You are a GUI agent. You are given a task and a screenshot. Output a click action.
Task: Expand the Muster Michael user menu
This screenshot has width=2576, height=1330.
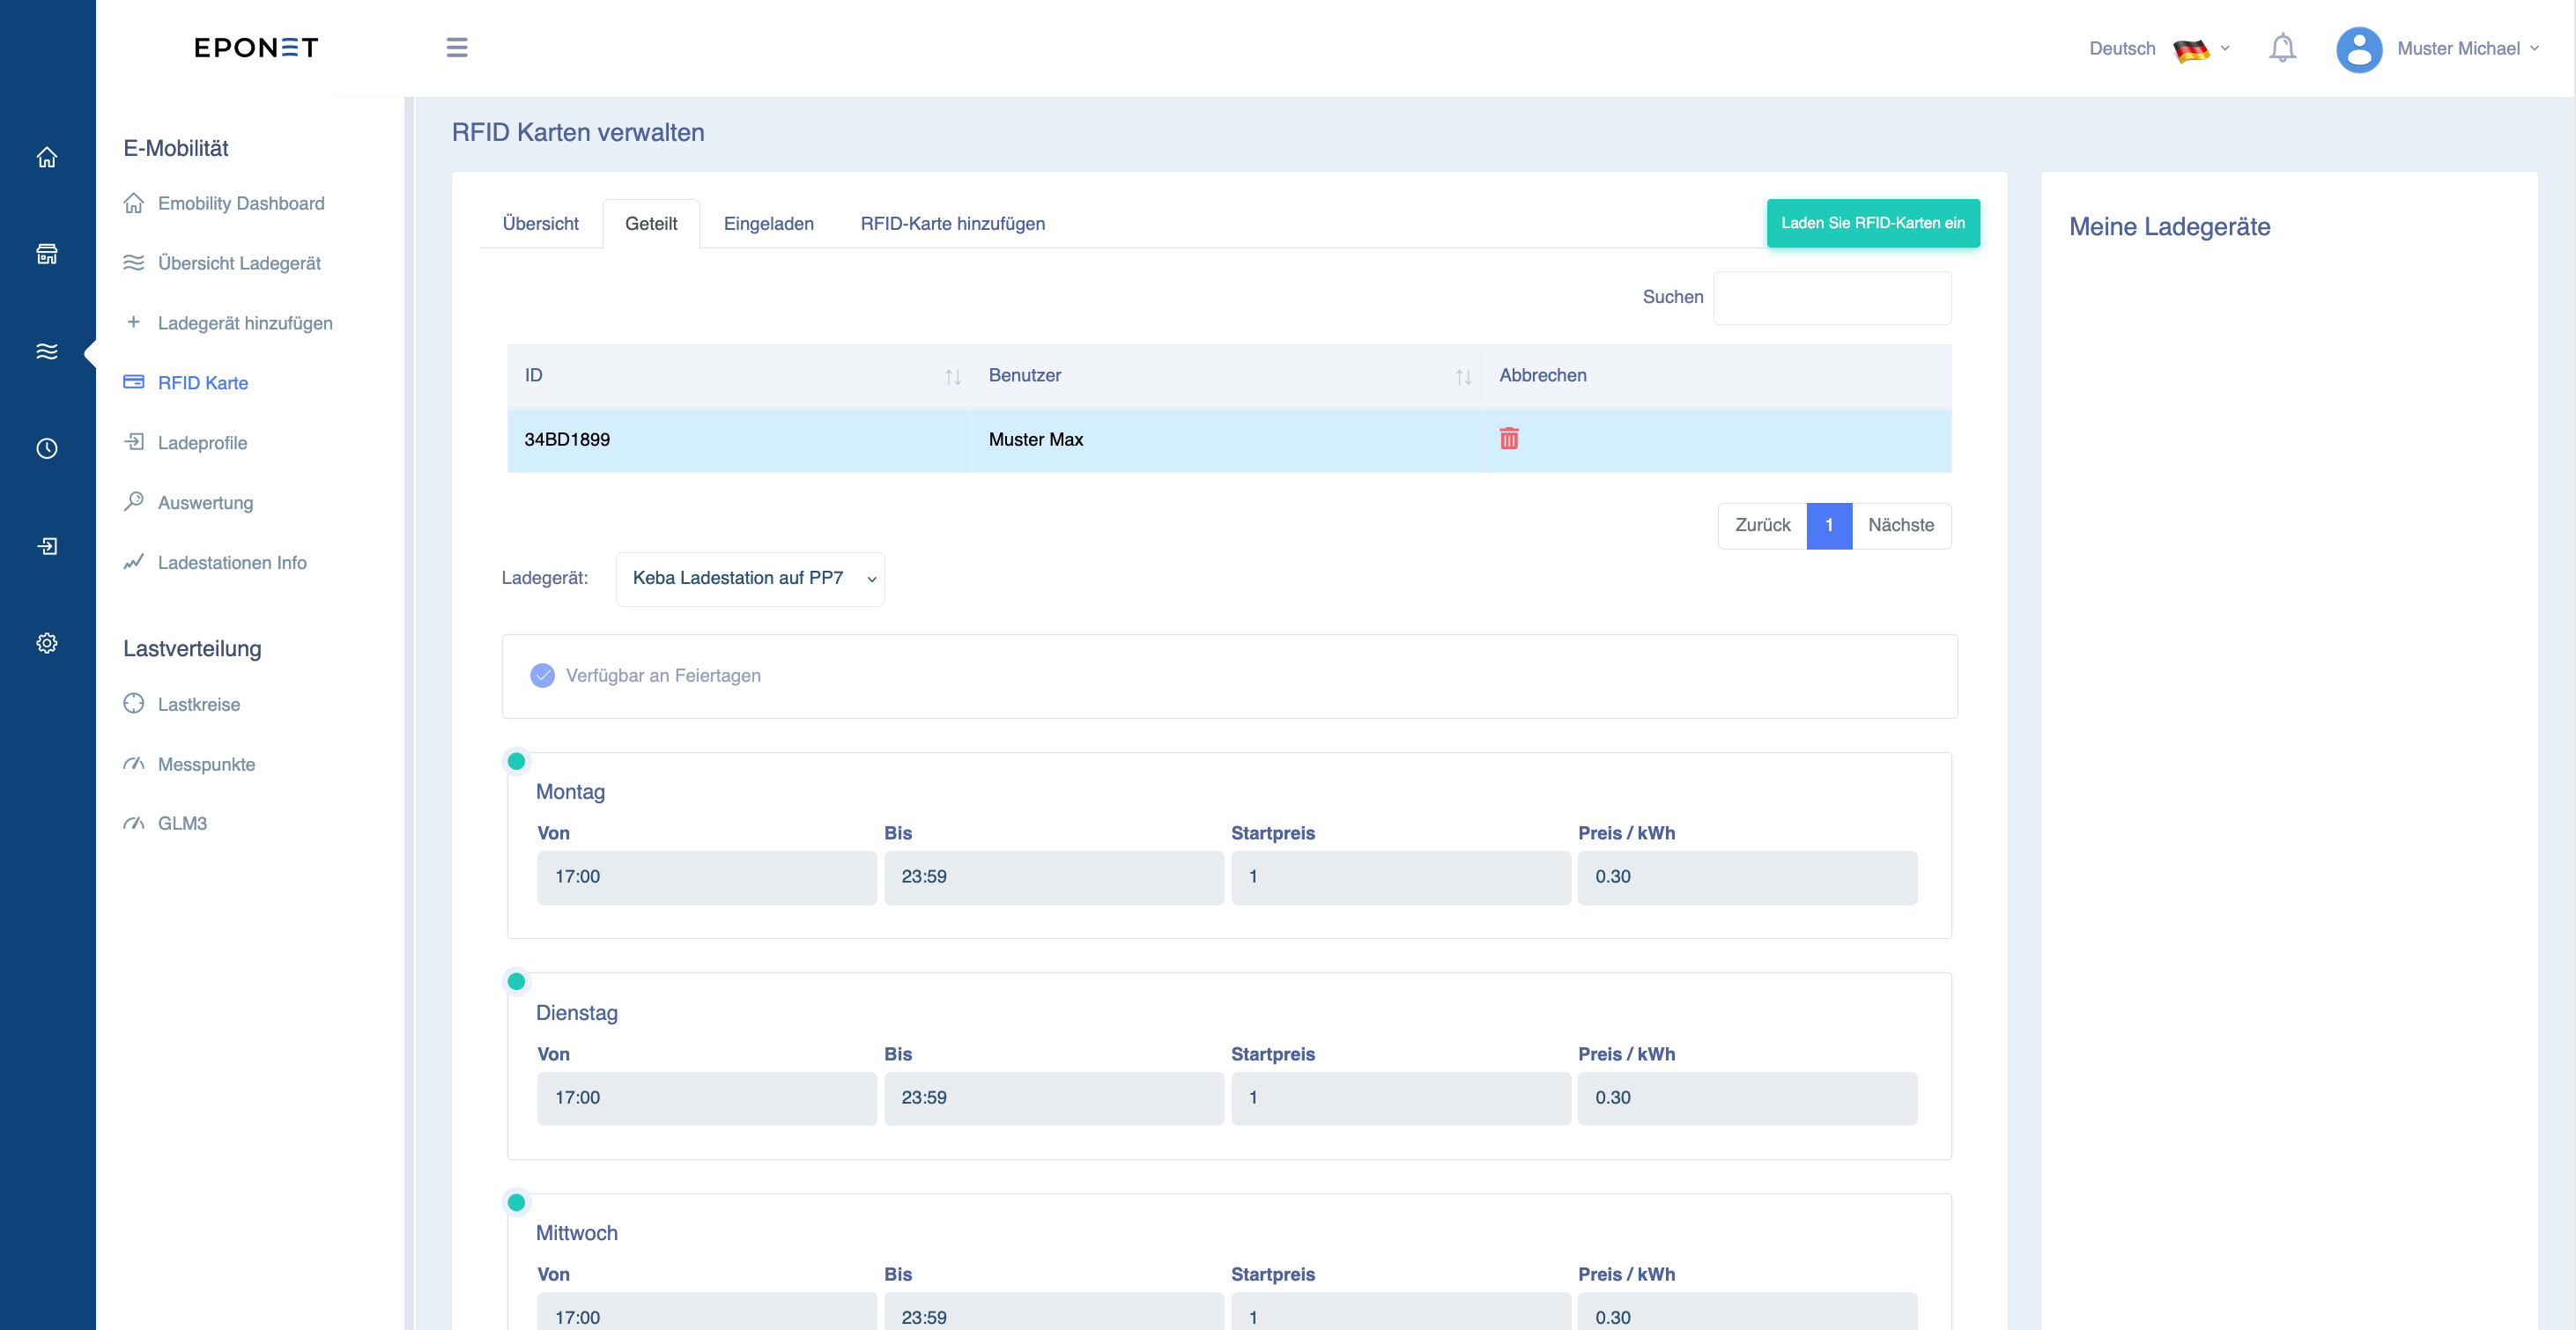coord(2467,49)
